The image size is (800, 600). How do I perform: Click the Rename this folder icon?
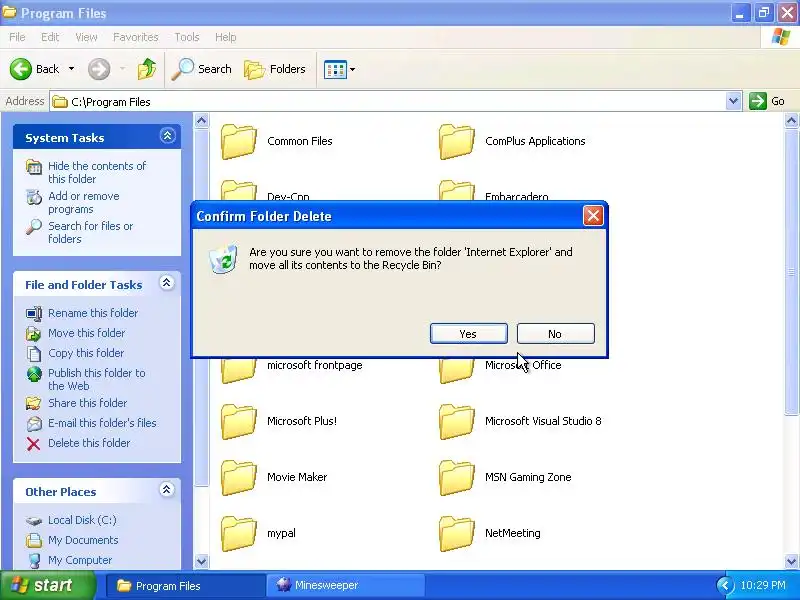(x=34, y=313)
